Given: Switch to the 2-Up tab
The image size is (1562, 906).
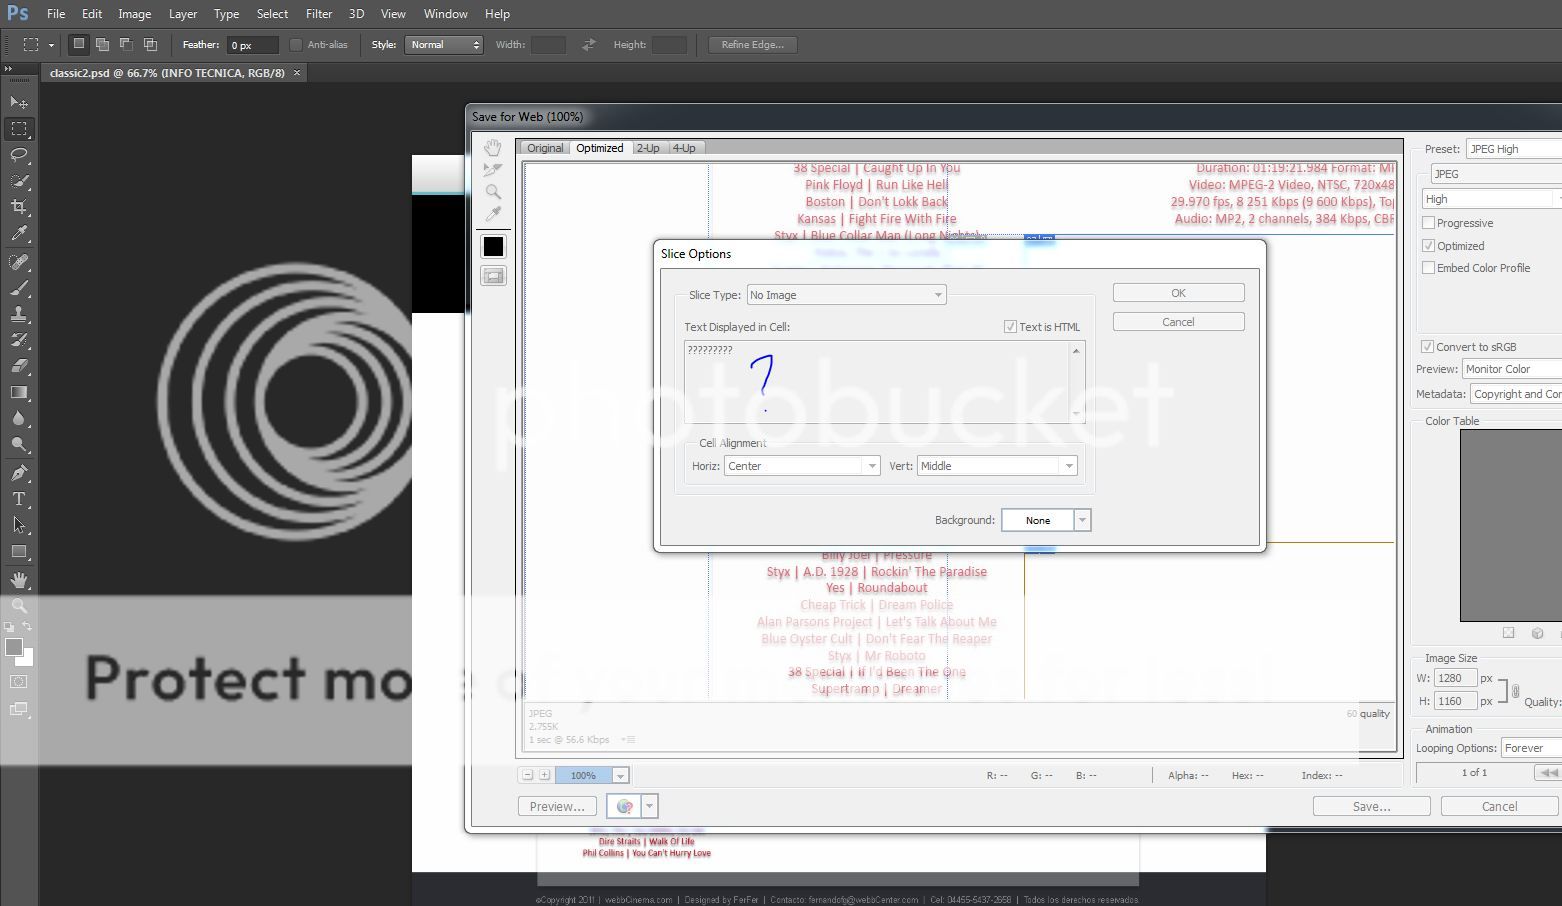Looking at the screenshot, I should 648,148.
